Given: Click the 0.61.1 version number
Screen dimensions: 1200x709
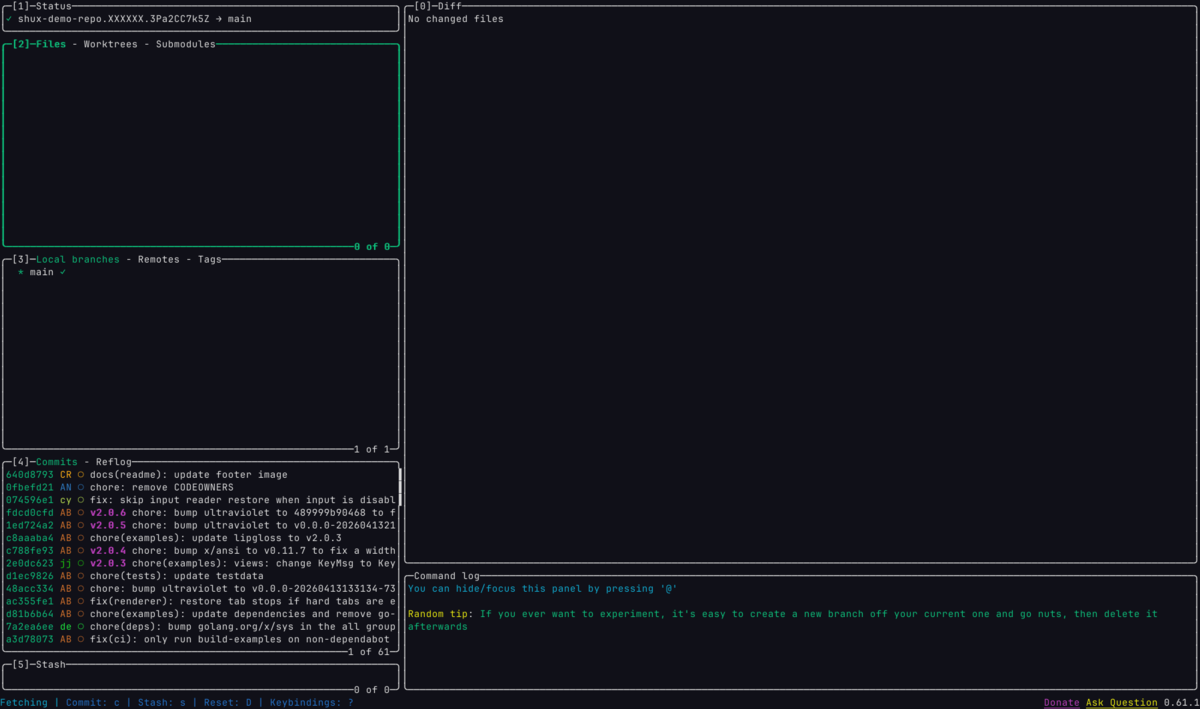Looking at the screenshot, I should click(x=1182, y=703).
